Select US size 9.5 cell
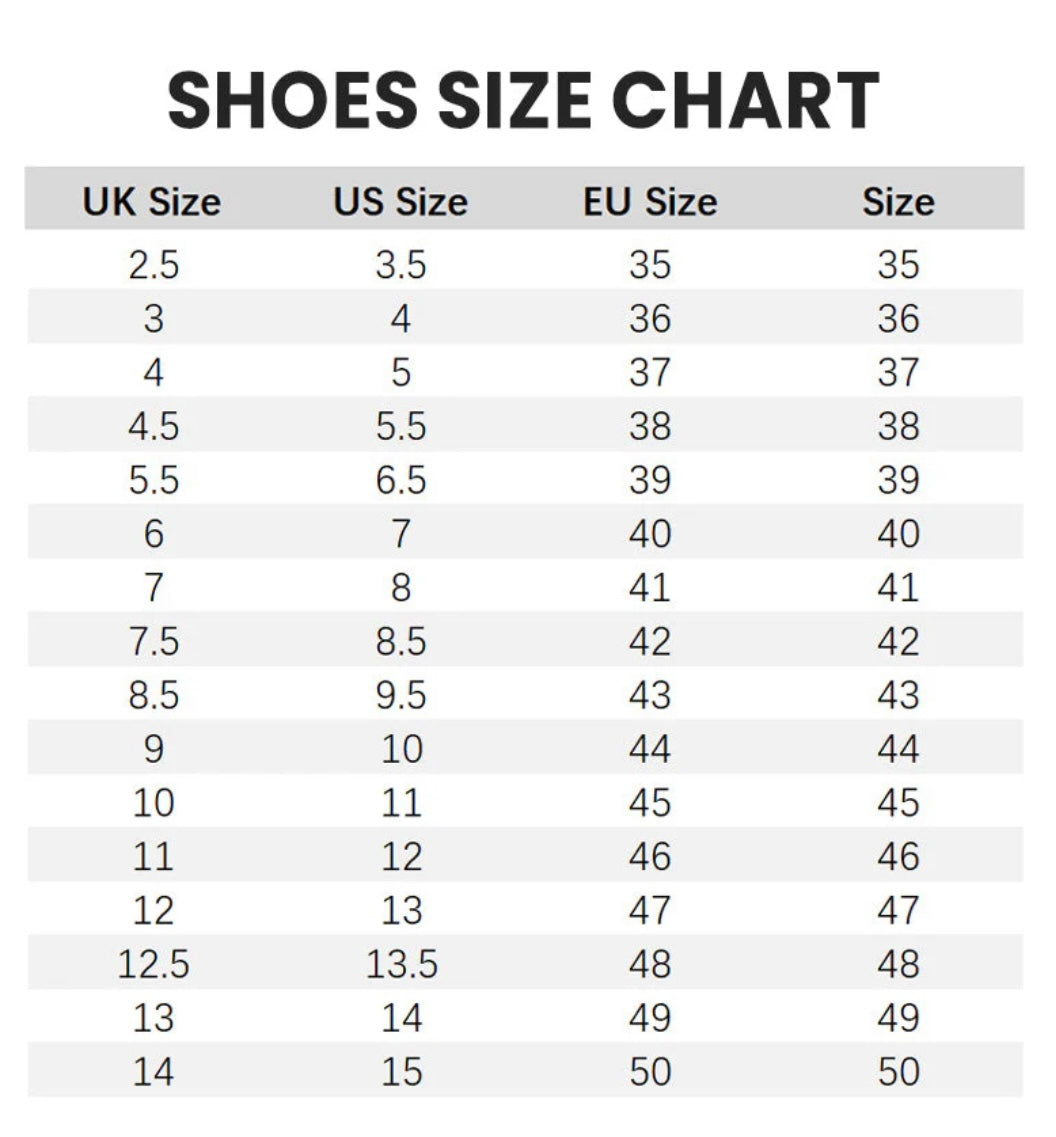Image resolution: width=1056 pixels, height=1137 pixels. point(401,695)
